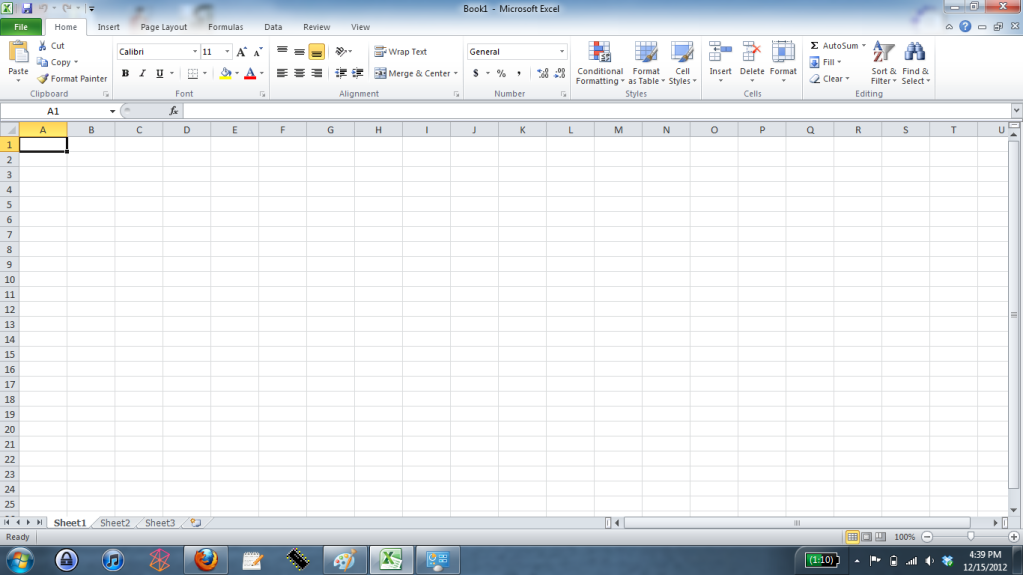Image resolution: width=1023 pixels, height=575 pixels.
Task: Switch to the Data tab
Action: tap(273, 27)
